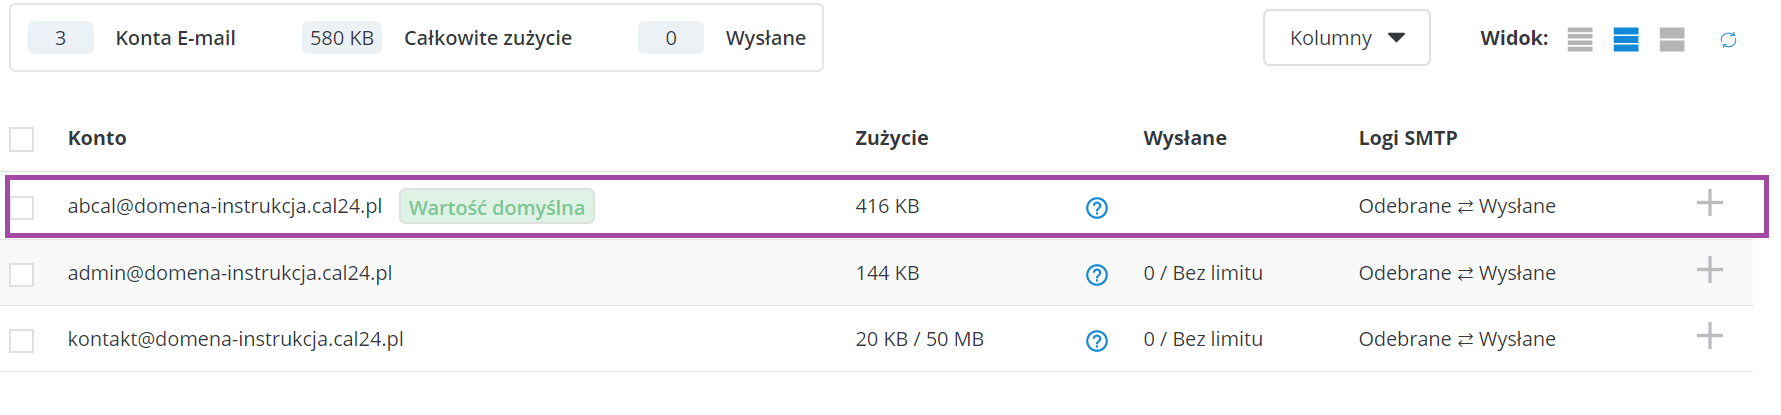Check the box for admin@domena-instrukcja.cal24.pl
Image resolution: width=1781 pixels, height=415 pixels.
coord(22,274)
